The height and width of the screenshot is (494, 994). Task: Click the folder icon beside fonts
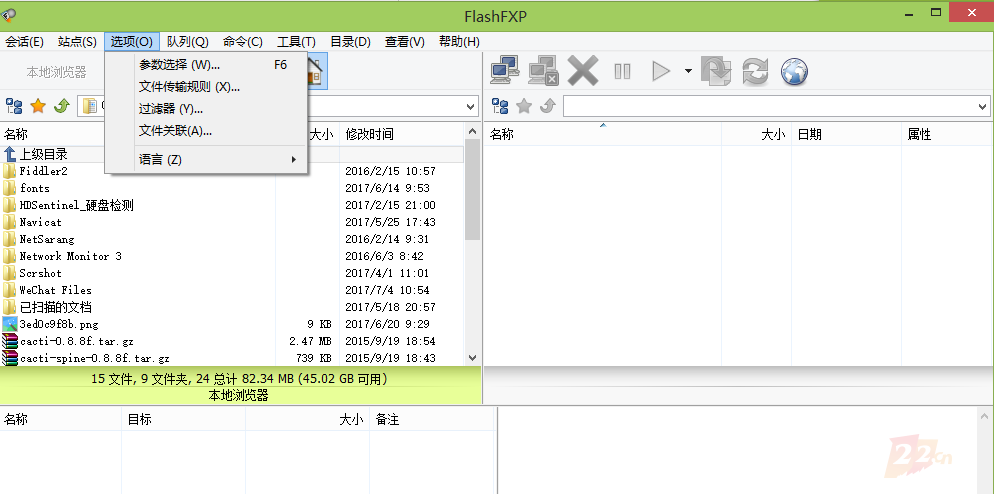point(9,188)
